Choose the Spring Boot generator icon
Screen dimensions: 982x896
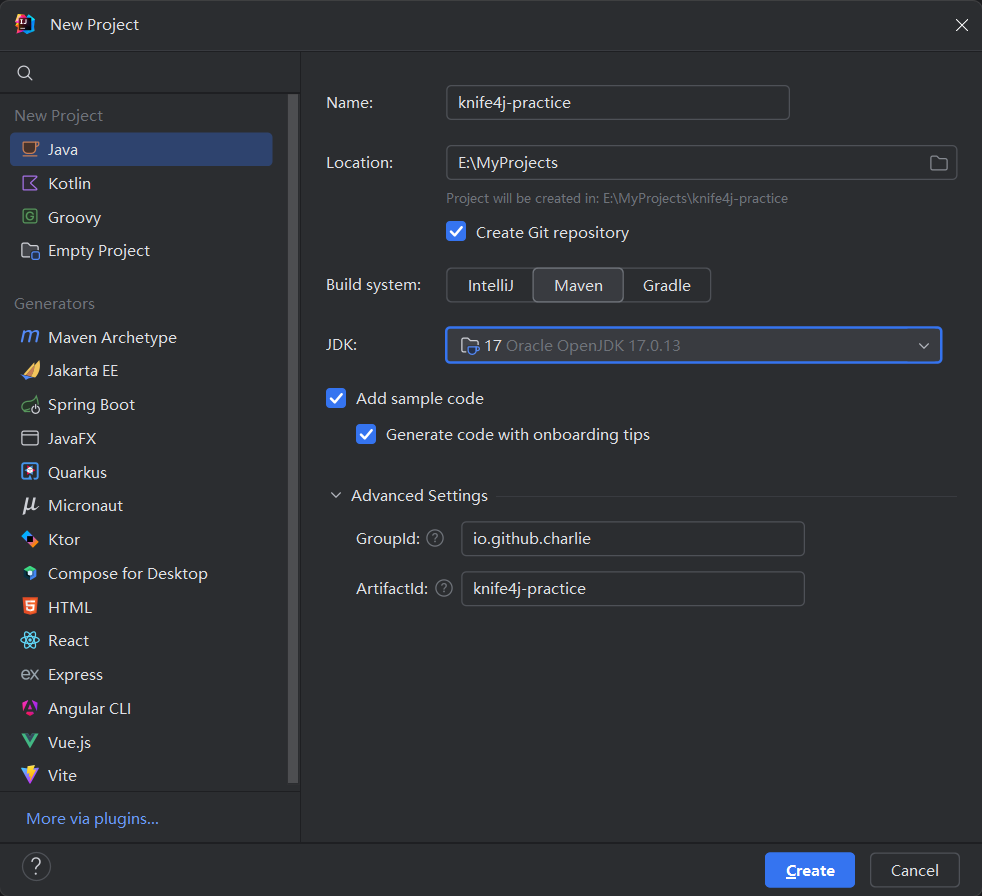(30, 404)
